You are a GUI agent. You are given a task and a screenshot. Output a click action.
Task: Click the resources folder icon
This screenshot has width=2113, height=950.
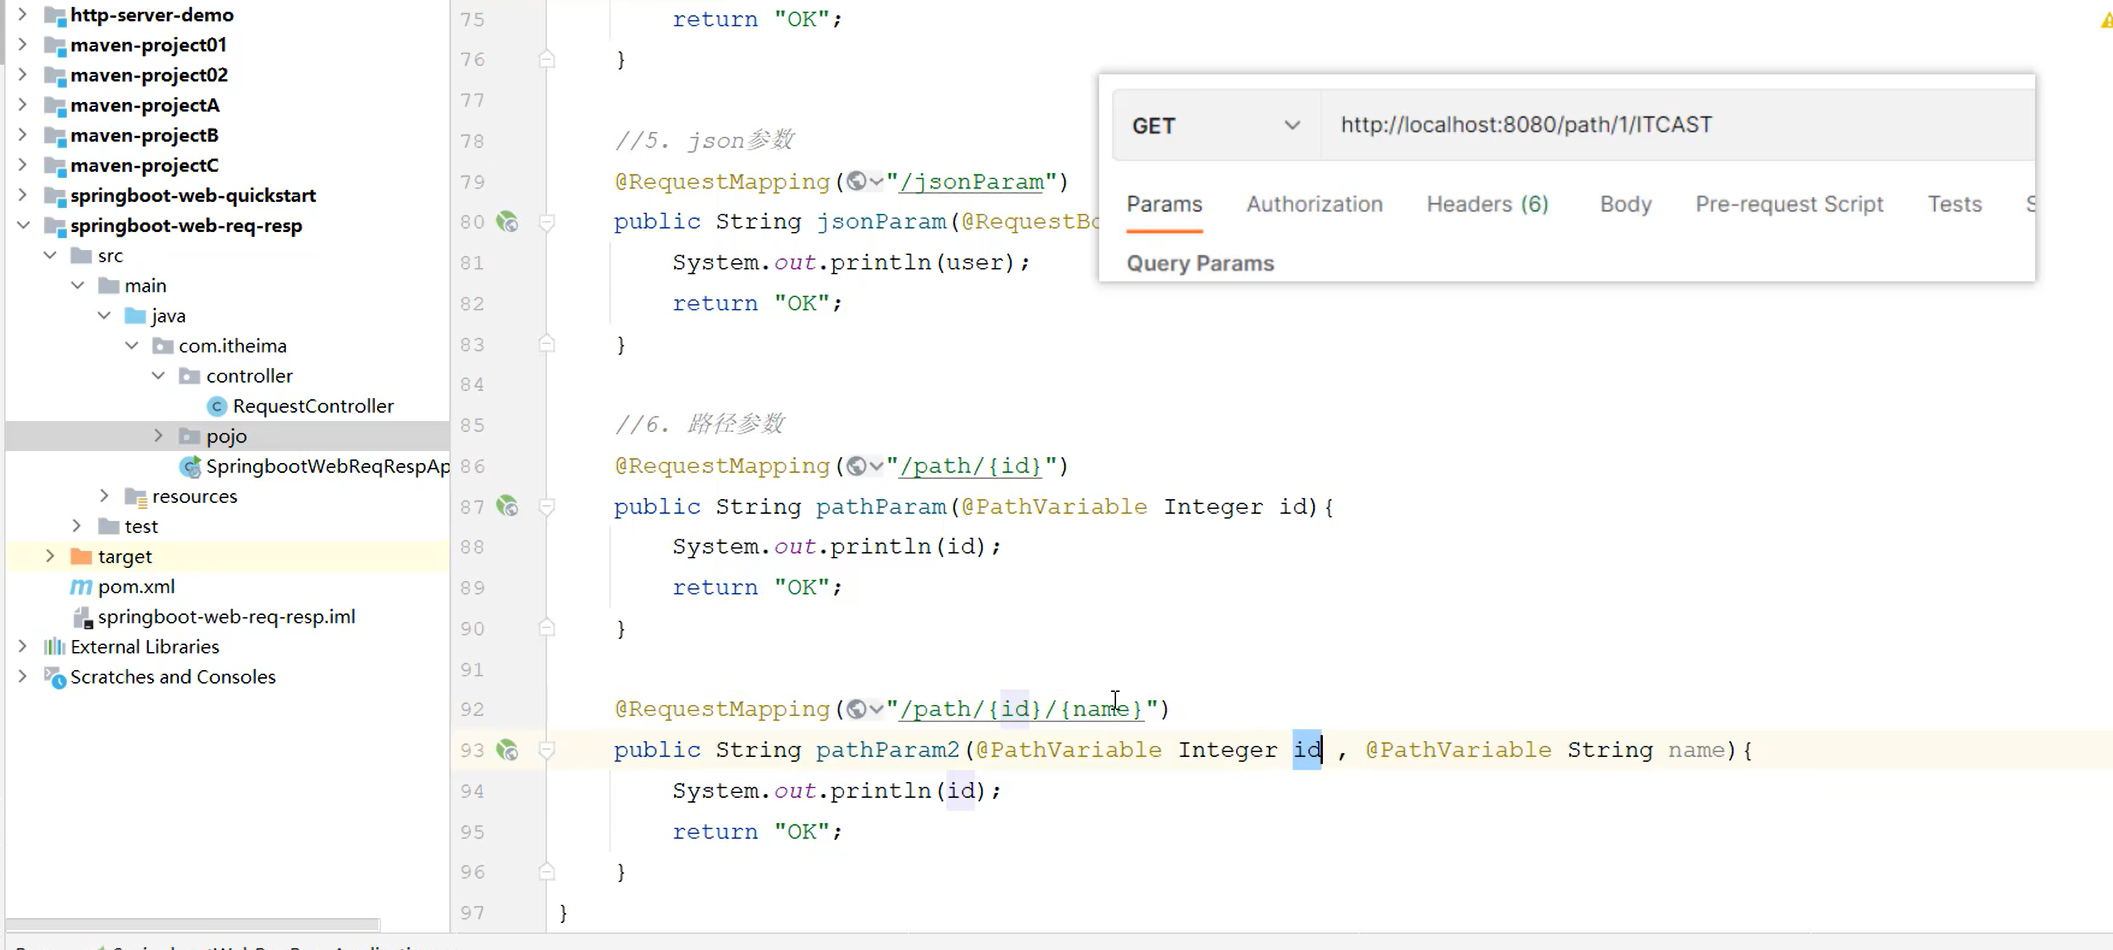point(136,497)
